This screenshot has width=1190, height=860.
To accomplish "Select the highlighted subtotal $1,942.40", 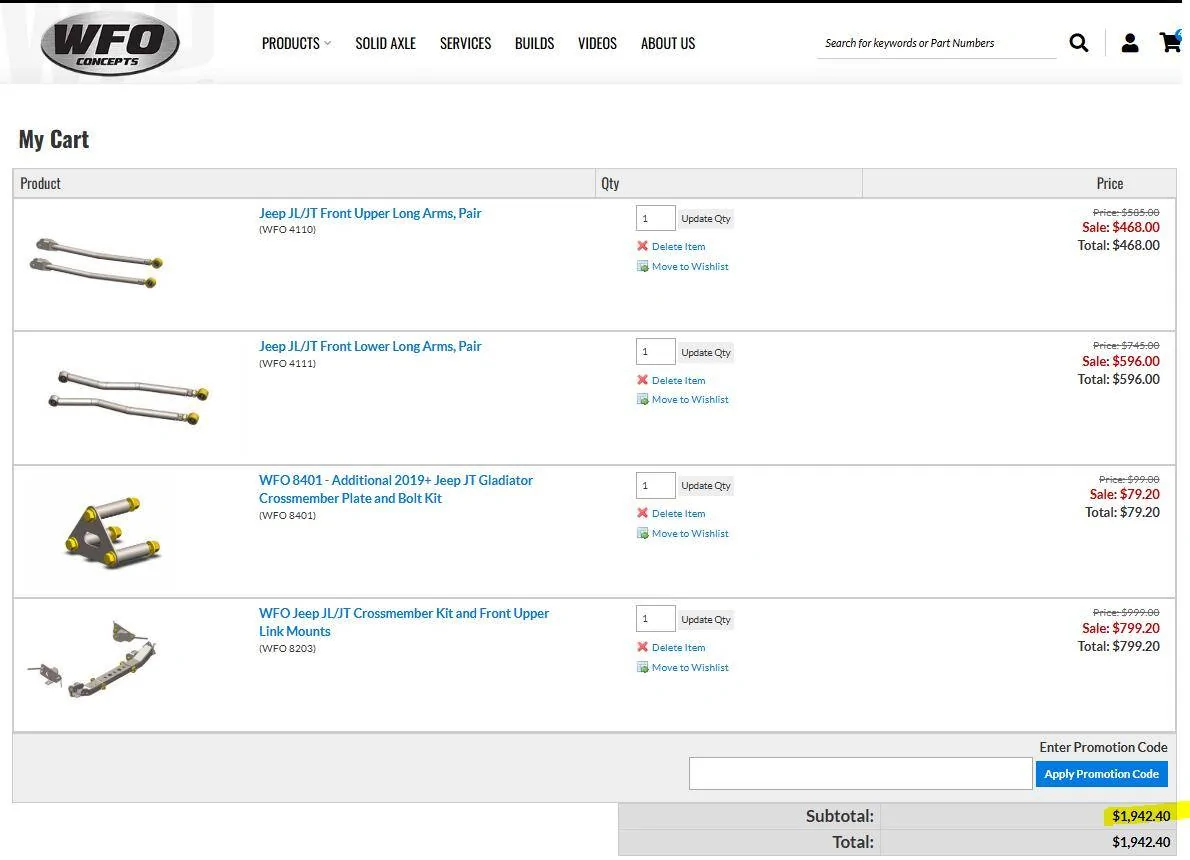I will point(1141,816).
